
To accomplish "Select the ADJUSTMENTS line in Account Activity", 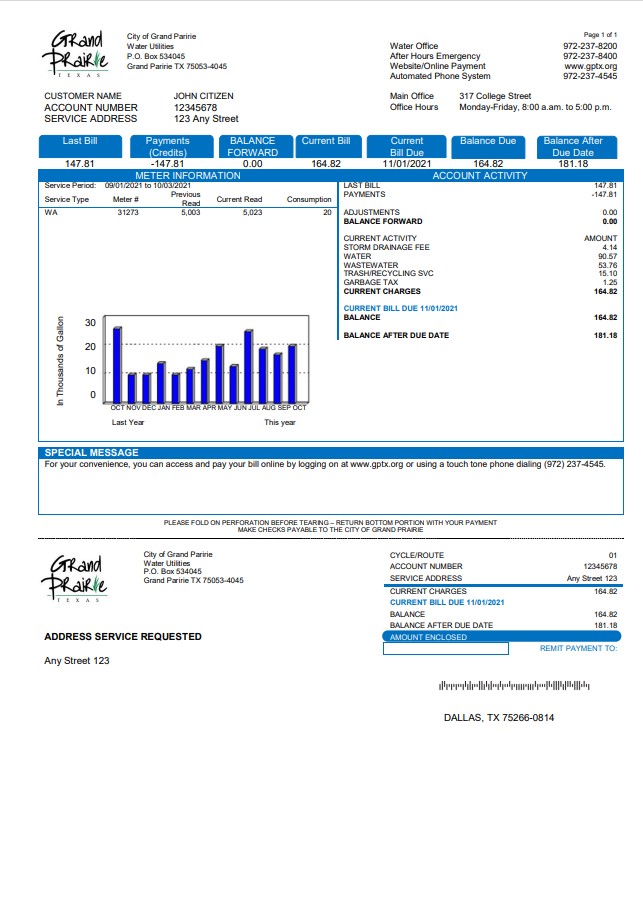I will pos(480,212).
